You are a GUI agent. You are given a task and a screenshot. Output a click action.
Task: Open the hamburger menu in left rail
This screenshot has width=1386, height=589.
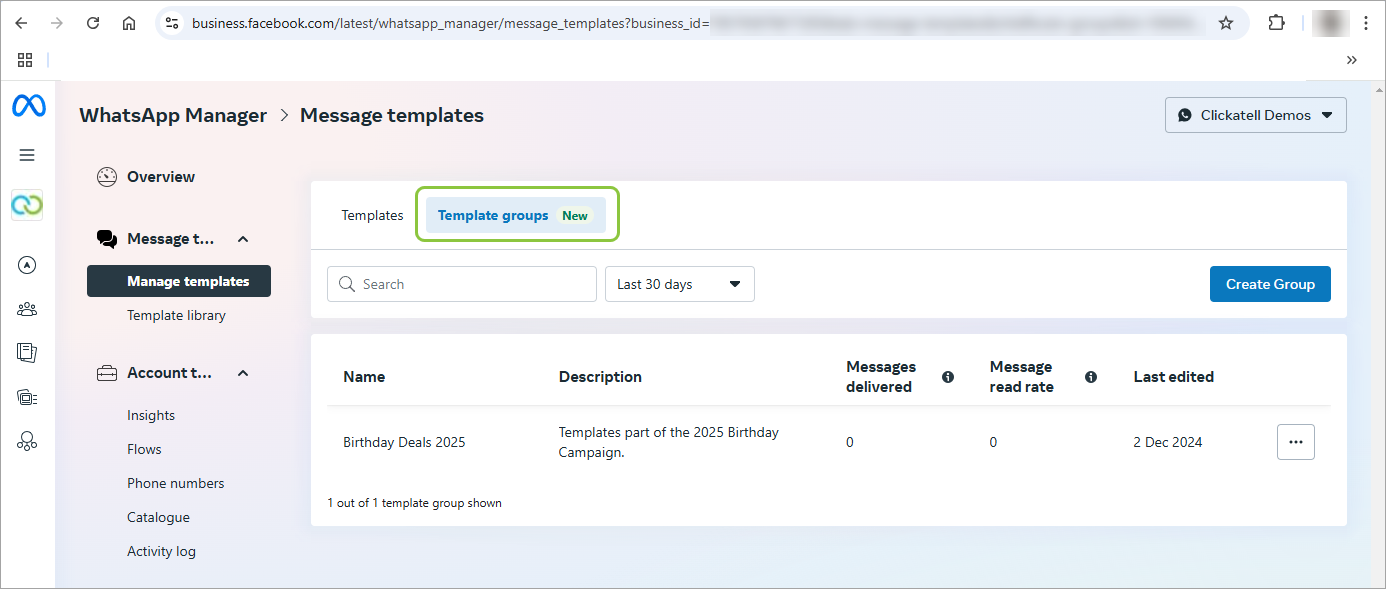(x=28, y=155)
